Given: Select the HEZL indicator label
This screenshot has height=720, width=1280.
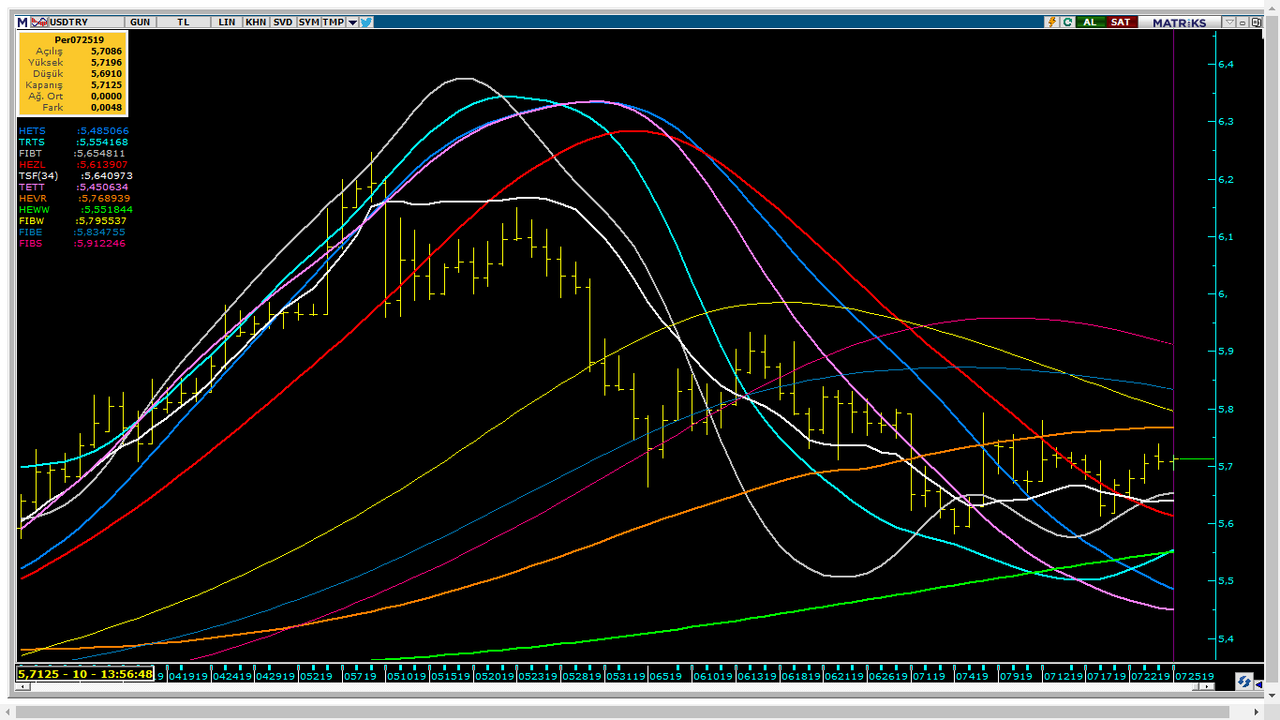Looking at the screenshot, I should [32, 164].
